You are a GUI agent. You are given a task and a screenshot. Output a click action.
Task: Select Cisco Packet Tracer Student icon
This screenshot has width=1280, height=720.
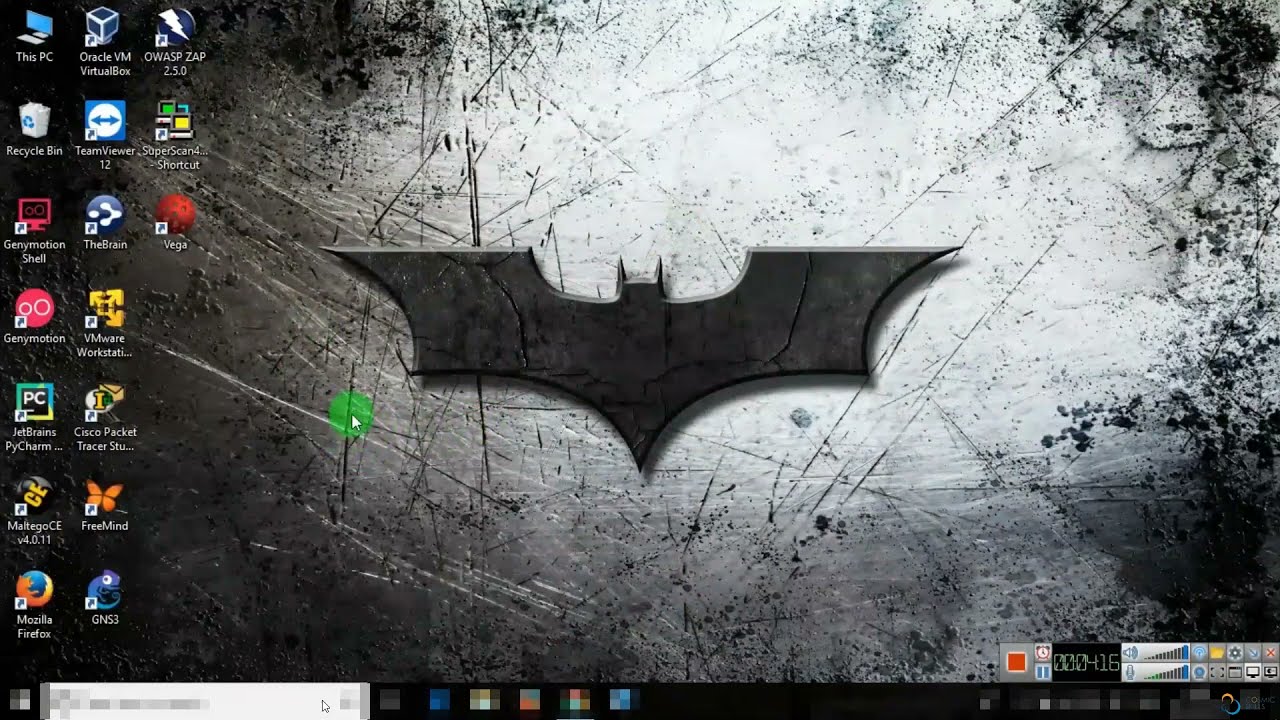[x=104, y=418]
